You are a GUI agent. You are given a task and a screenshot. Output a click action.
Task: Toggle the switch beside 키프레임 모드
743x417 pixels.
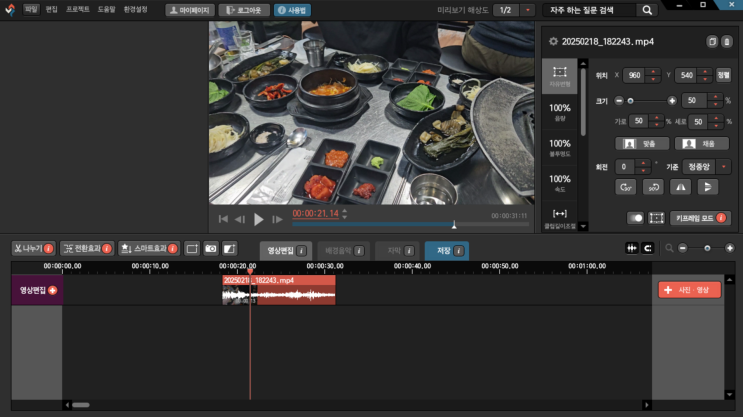(635, 218)
